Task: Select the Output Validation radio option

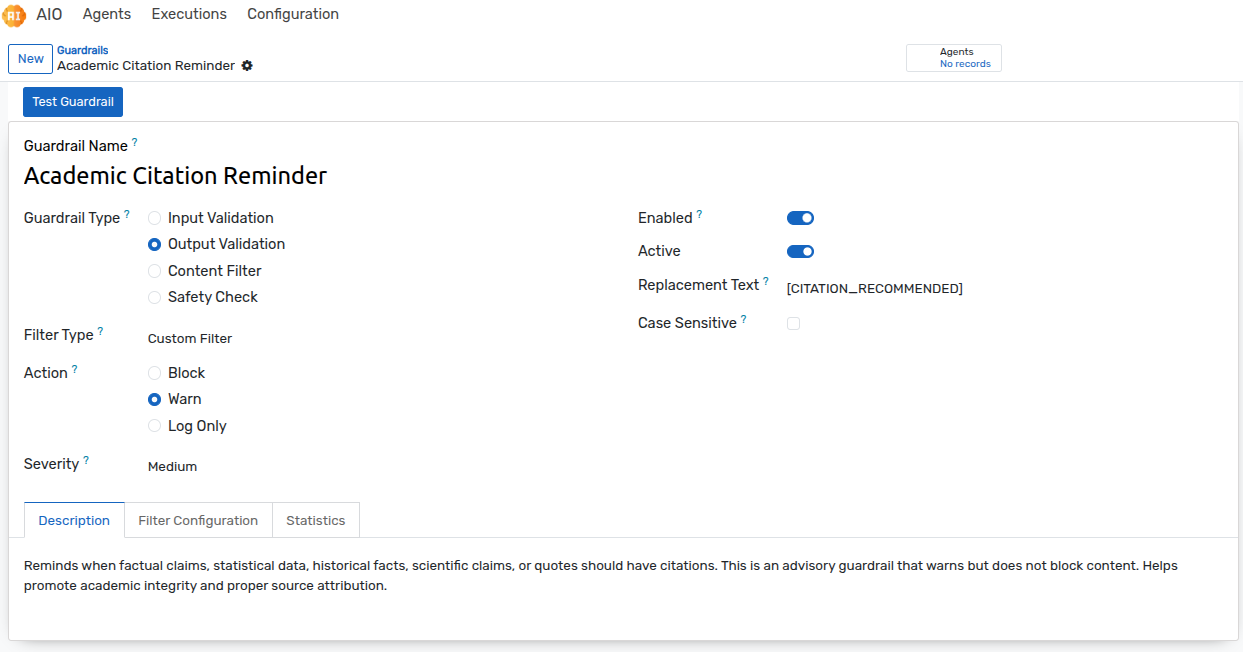Action: pos(154,244)
